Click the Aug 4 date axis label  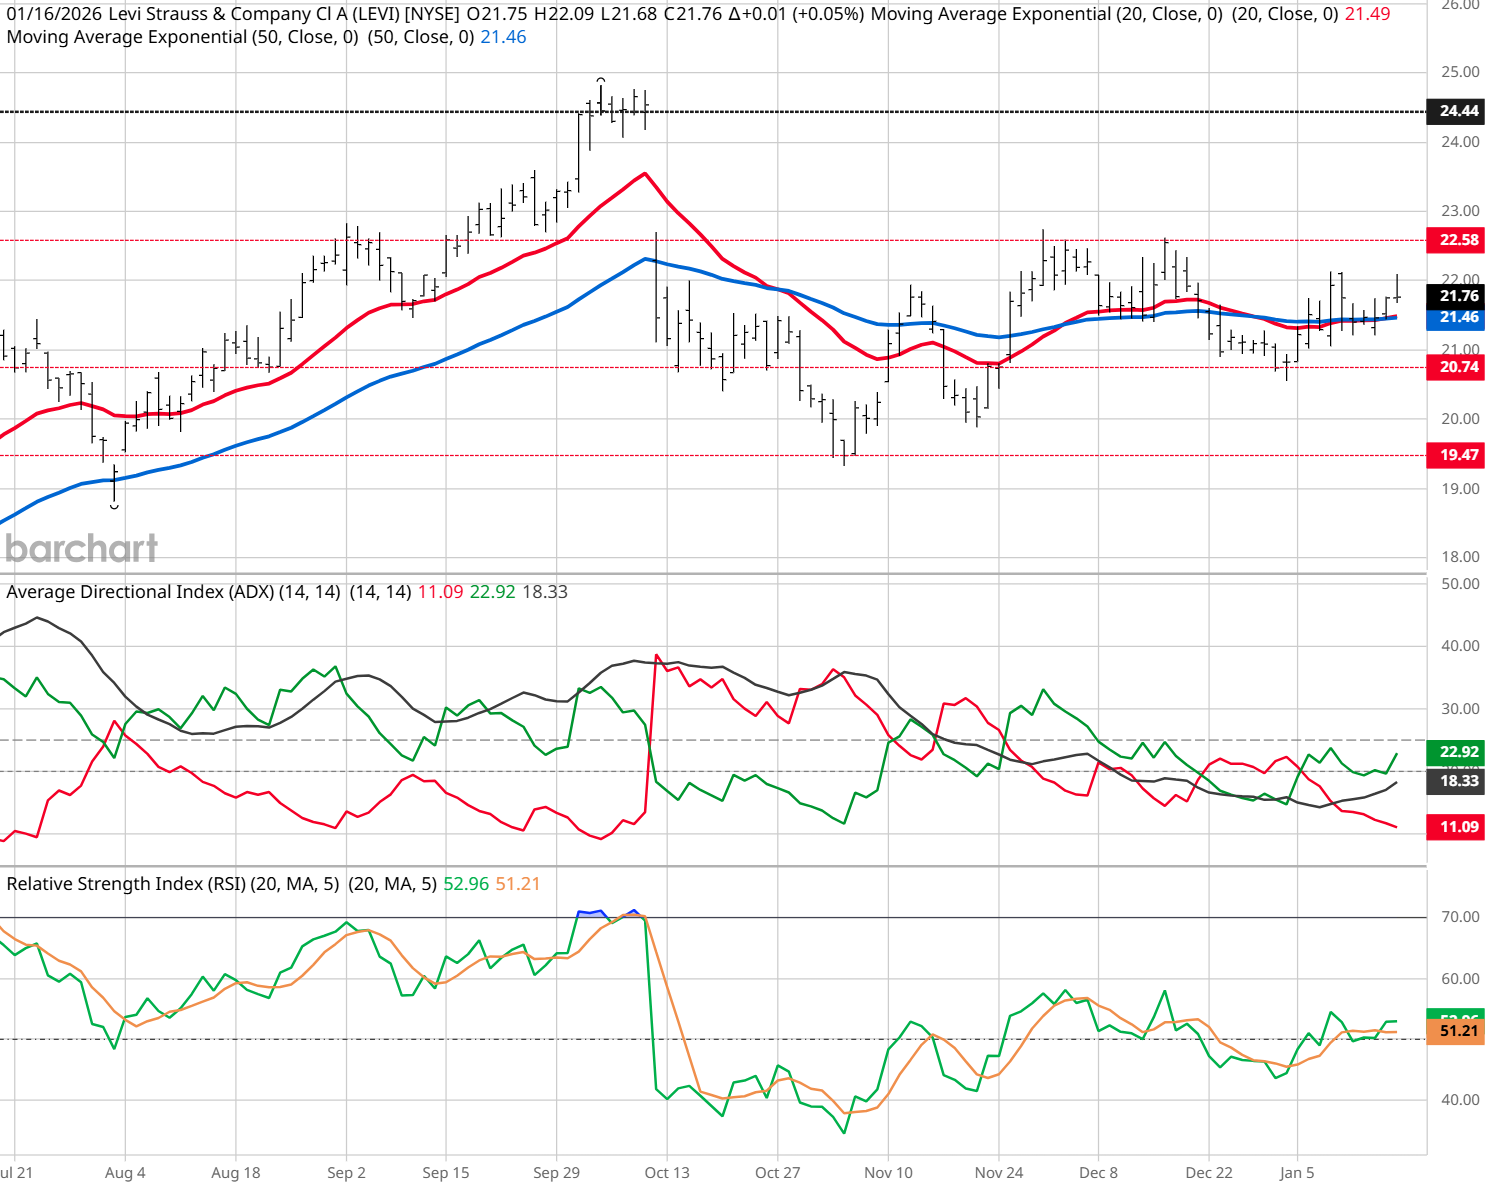point(125,1173)
